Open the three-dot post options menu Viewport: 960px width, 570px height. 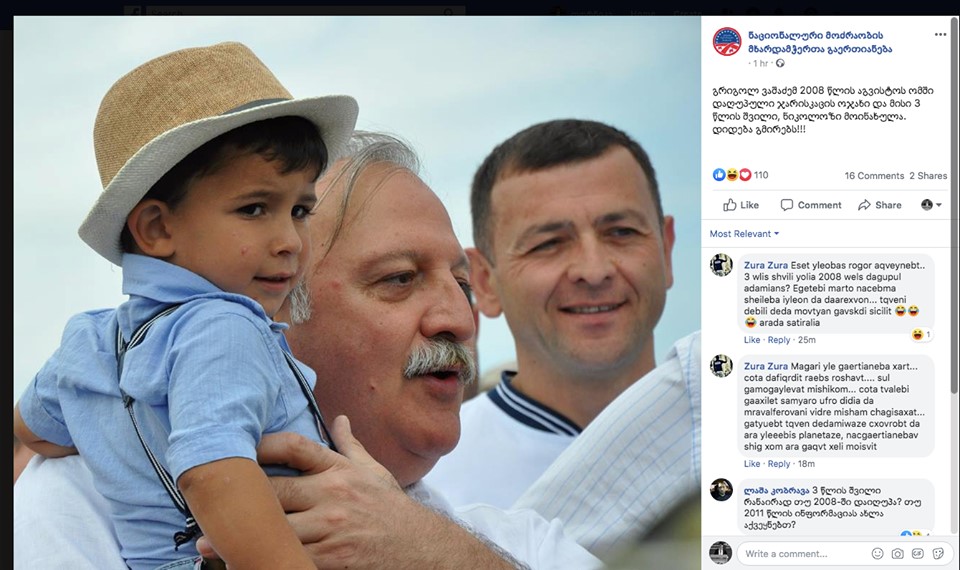[x=940, y=35]
